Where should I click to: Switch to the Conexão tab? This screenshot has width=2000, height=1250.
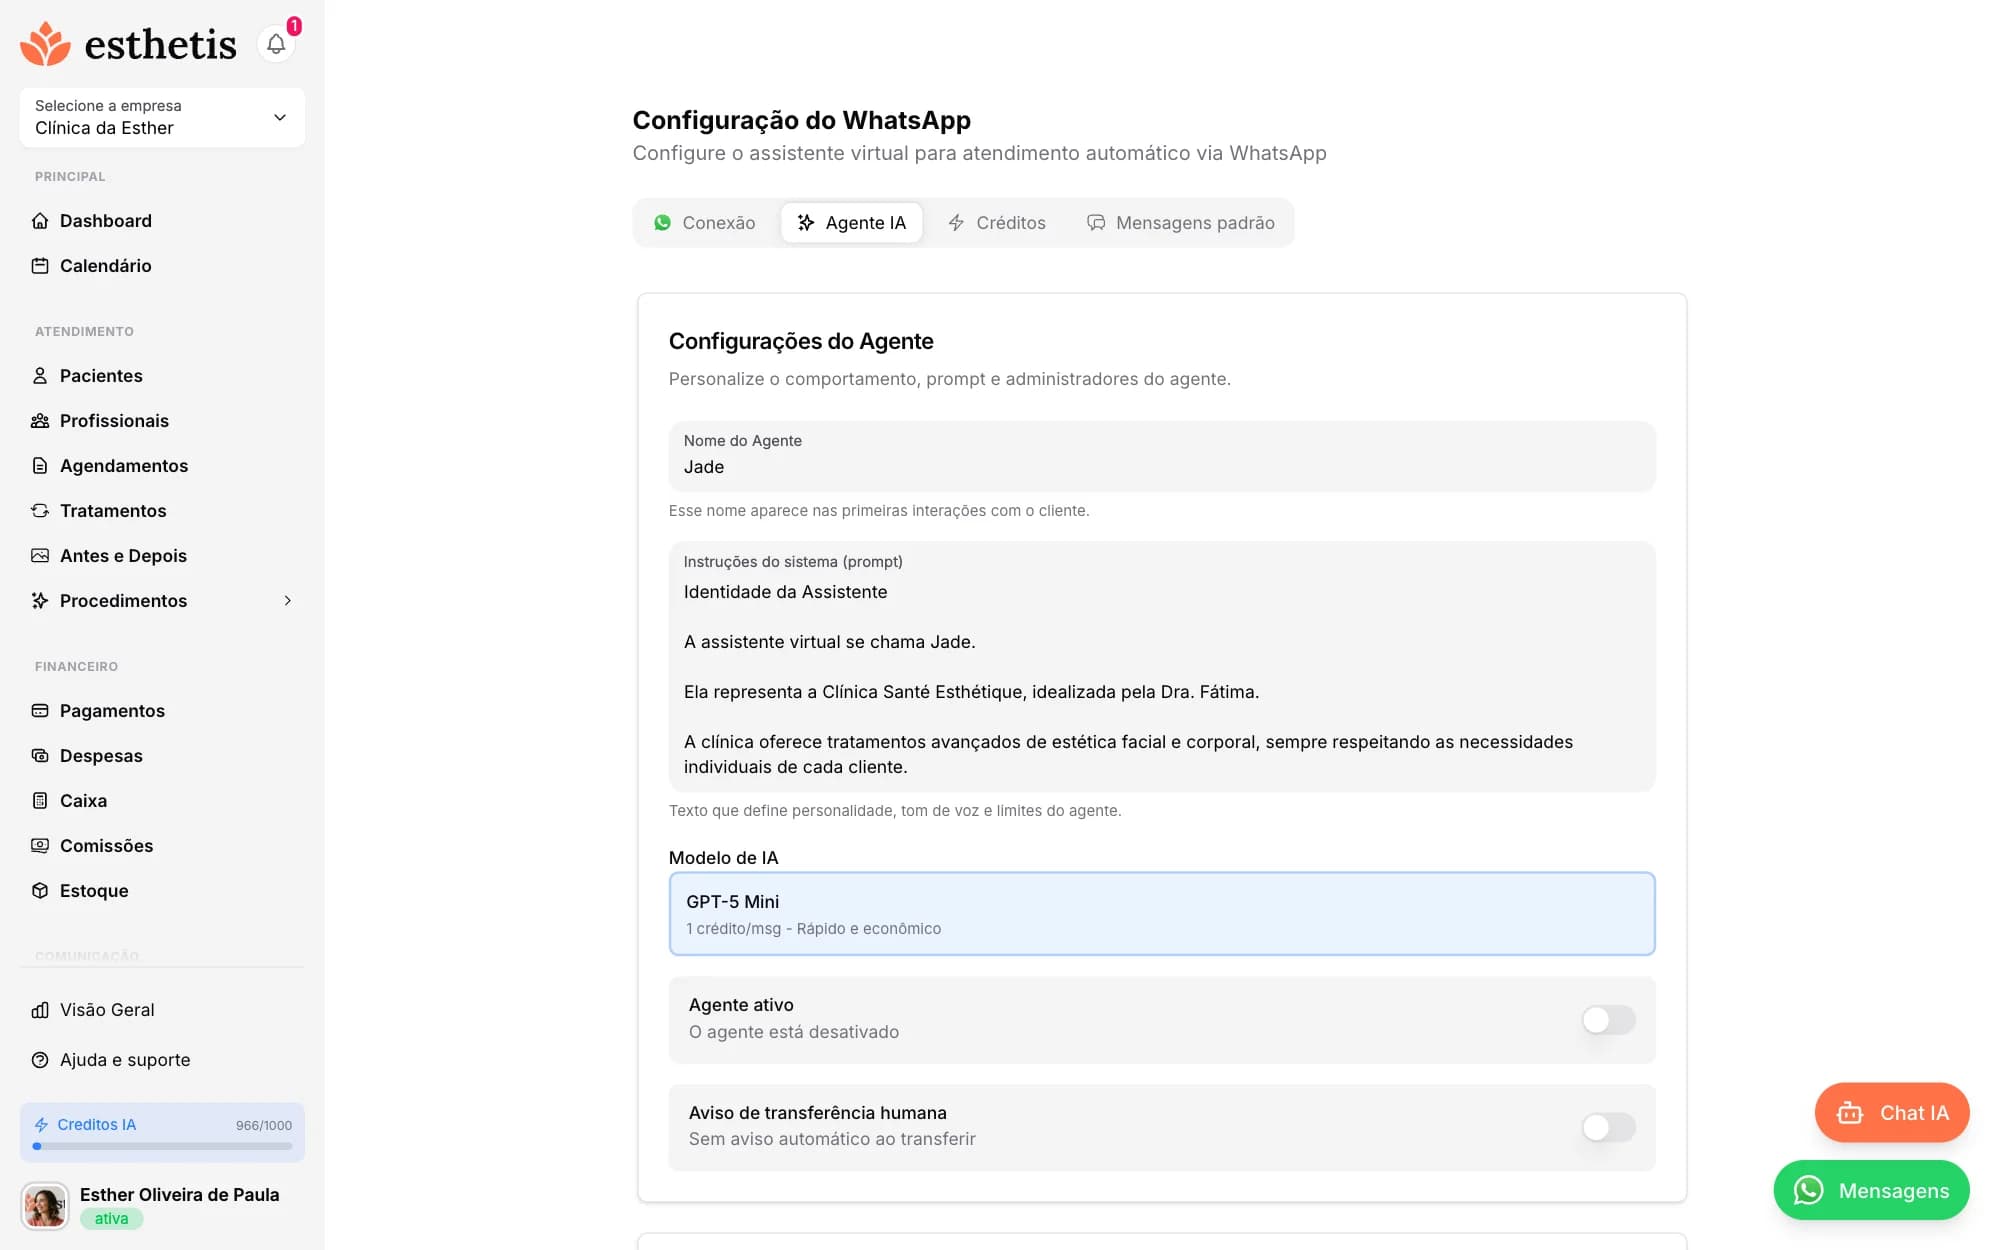click(x=704, y=223)
